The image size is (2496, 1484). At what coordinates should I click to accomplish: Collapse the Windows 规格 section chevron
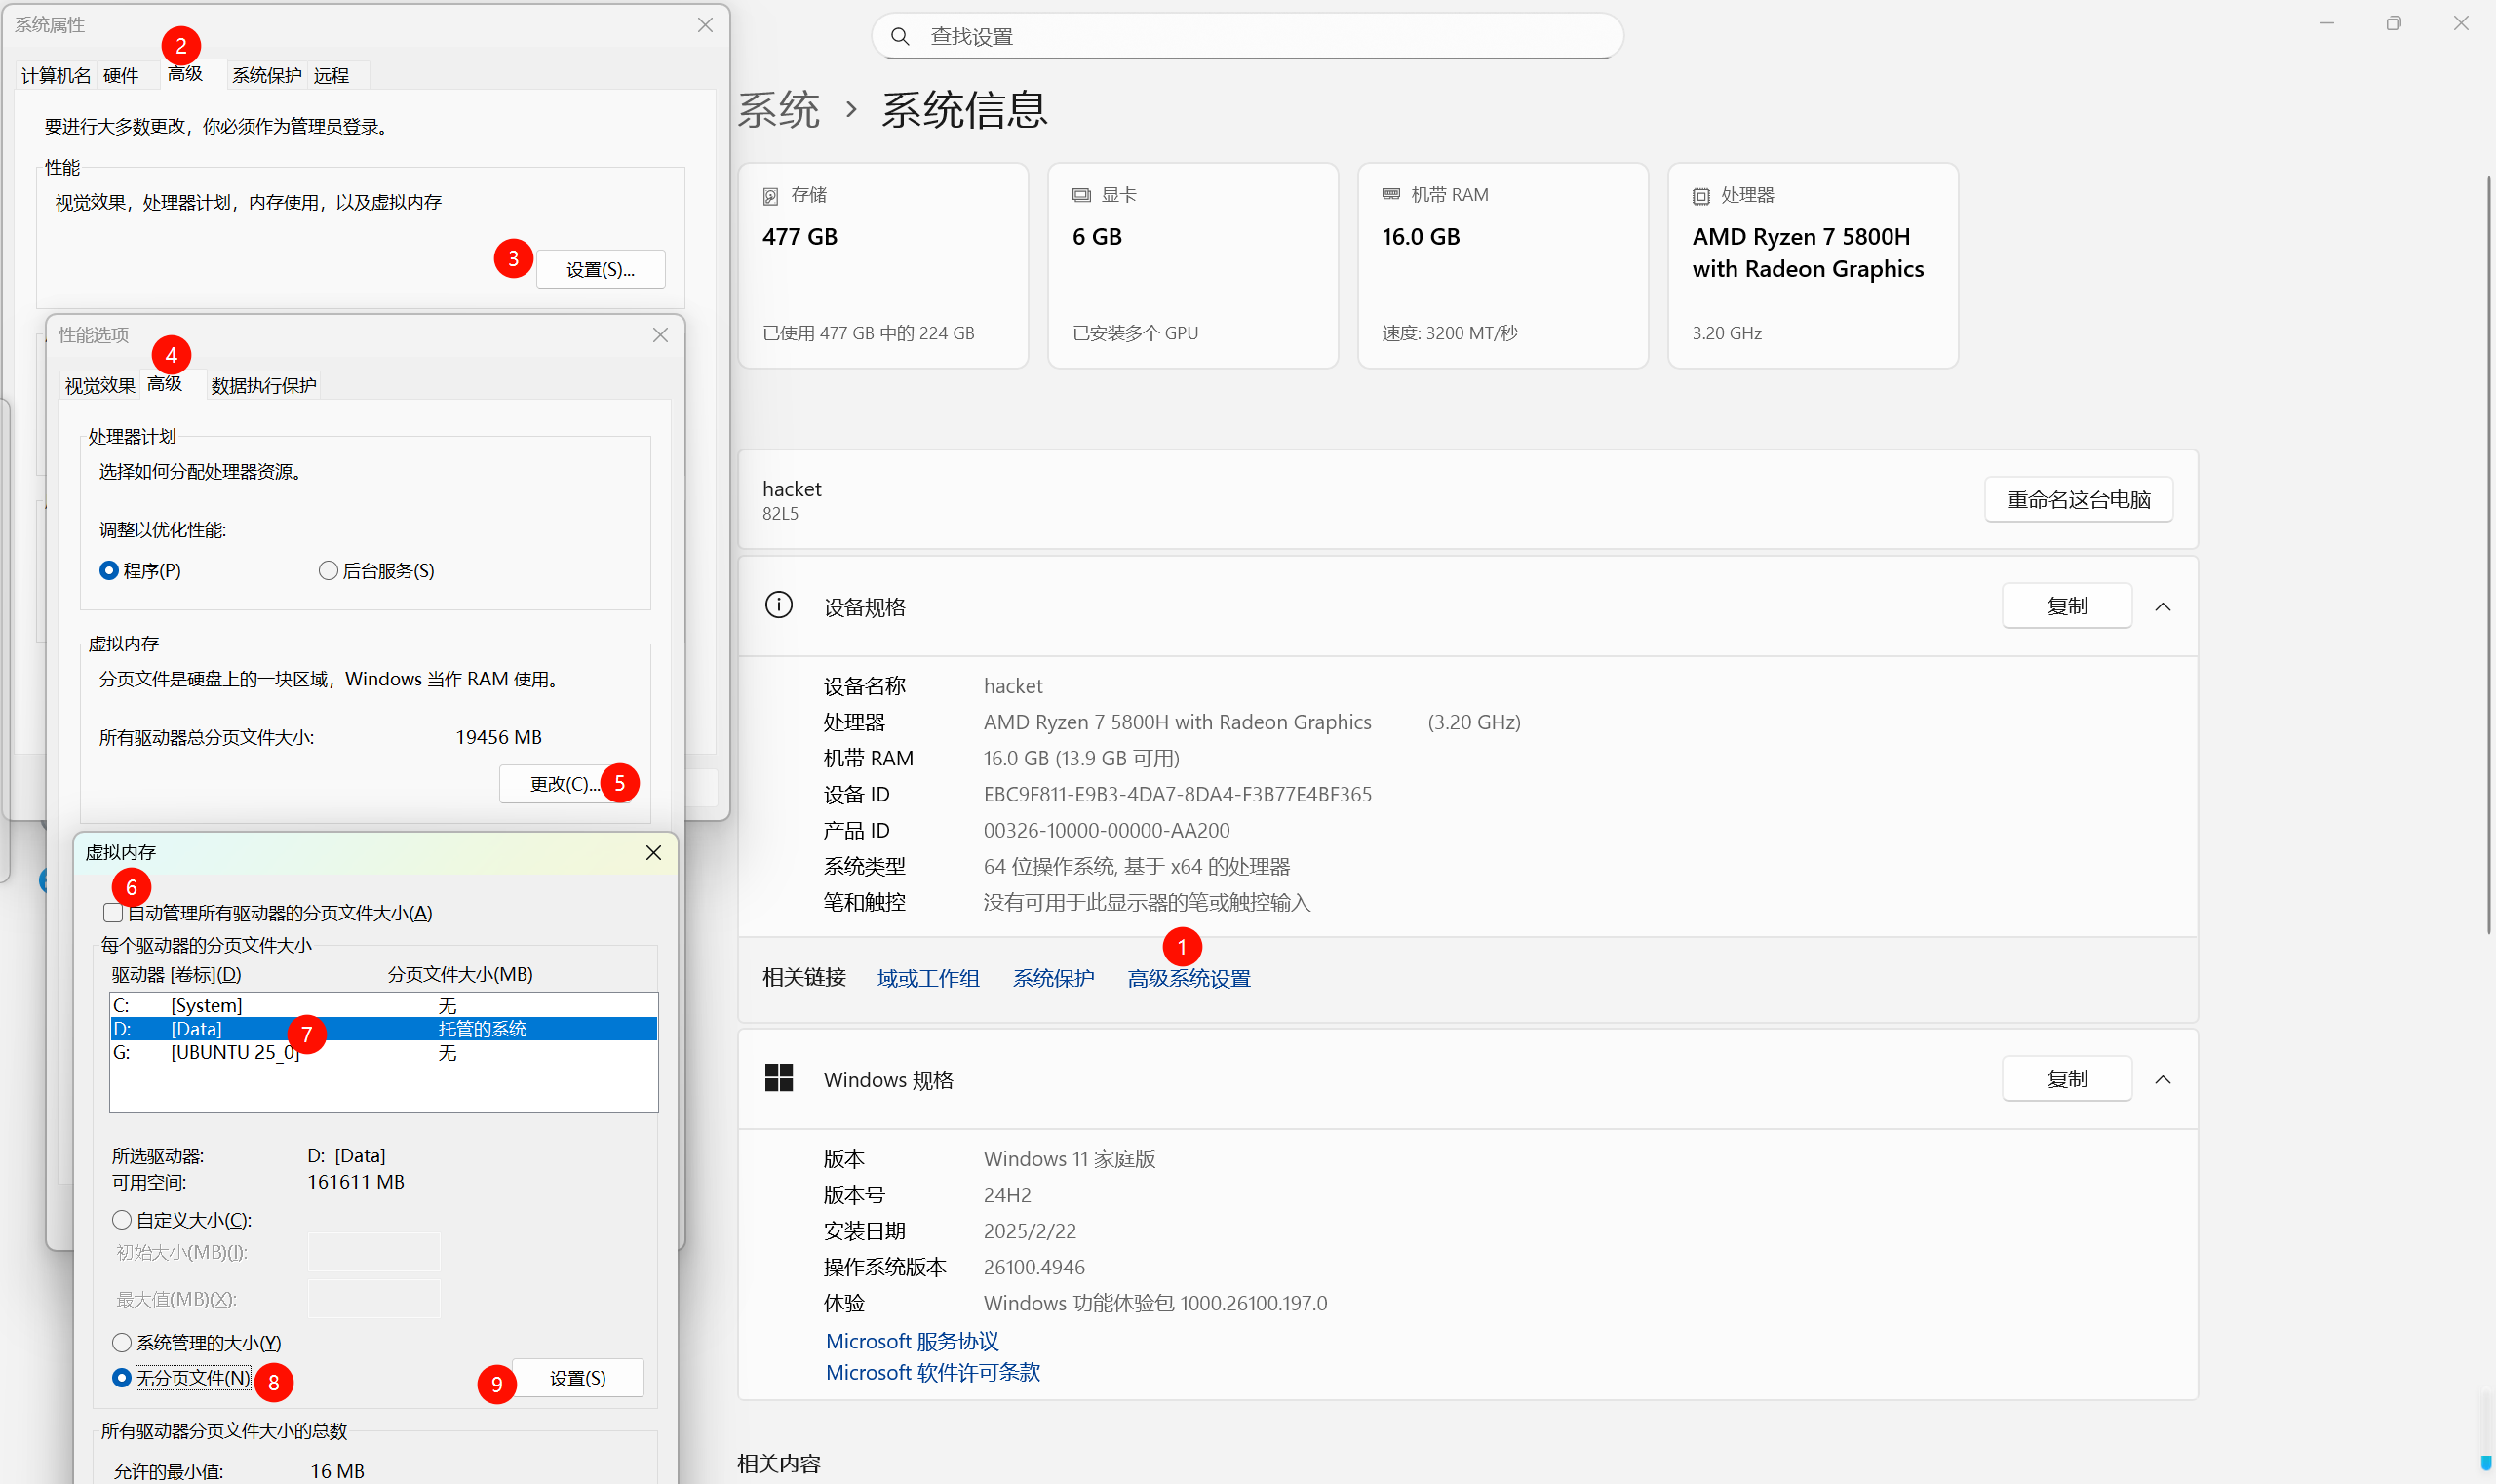pos(2162,1079)
